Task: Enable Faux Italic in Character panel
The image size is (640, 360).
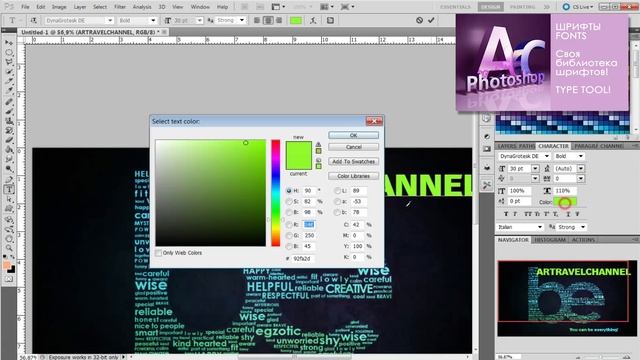Action: point(515,214)
